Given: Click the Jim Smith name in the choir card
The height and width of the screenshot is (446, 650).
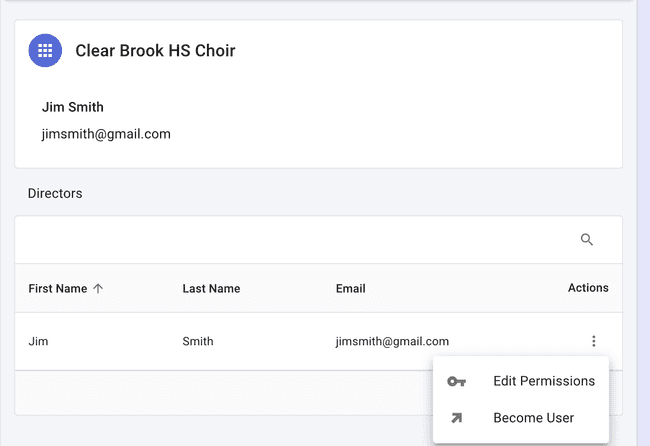Looking at the screenshot, I should click(x=73, y=107).
